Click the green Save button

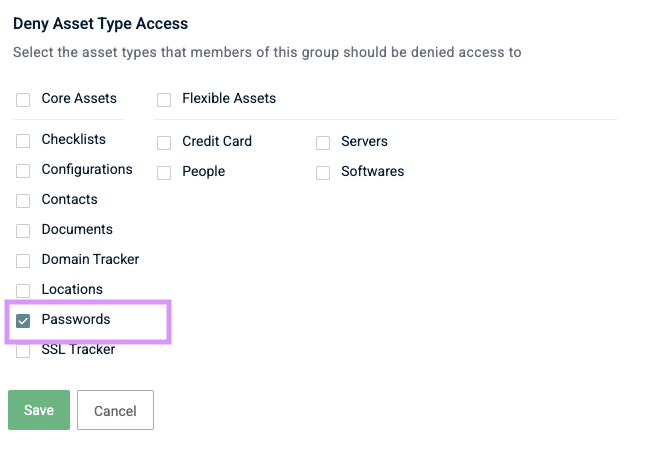tap(39, 411)
